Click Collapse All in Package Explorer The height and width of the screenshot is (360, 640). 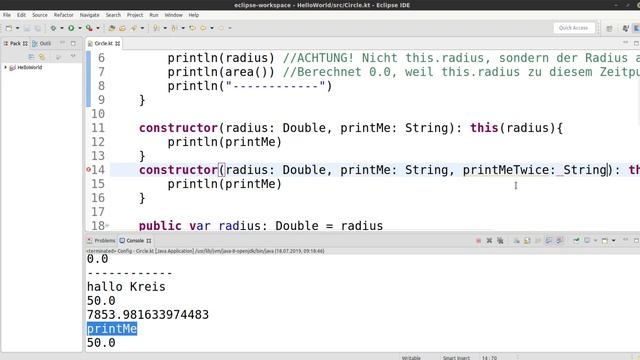[x=31, y=57]
